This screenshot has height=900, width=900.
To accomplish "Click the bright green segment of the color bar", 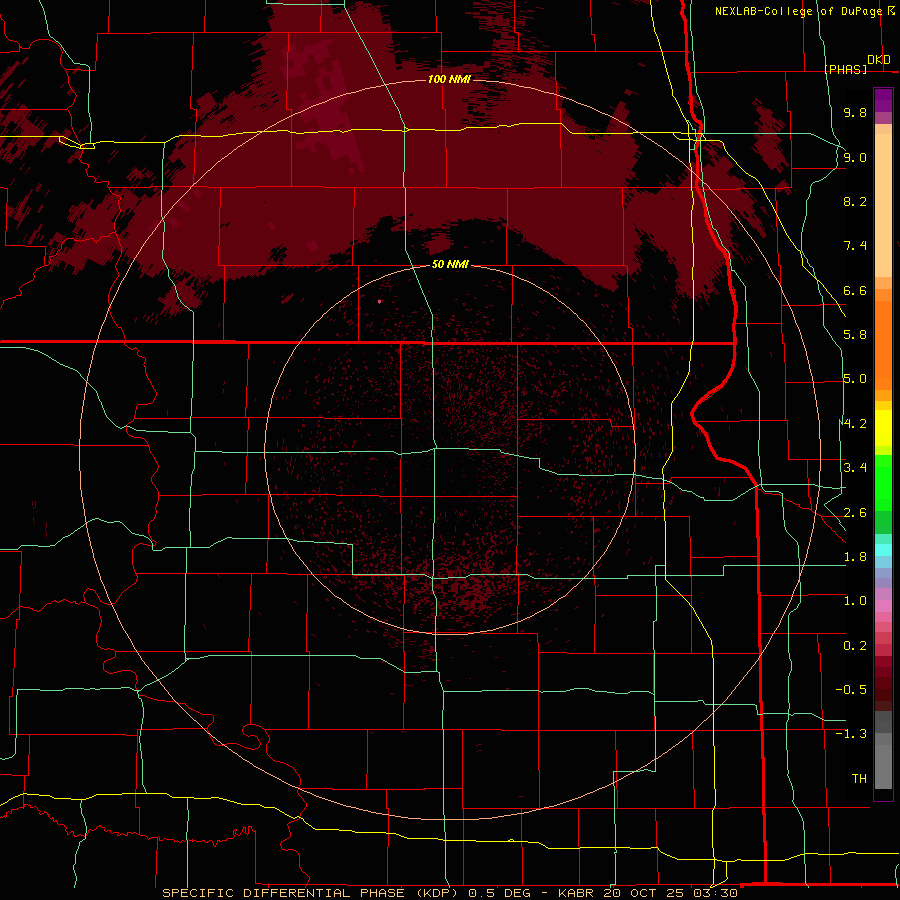I will 883,482.
